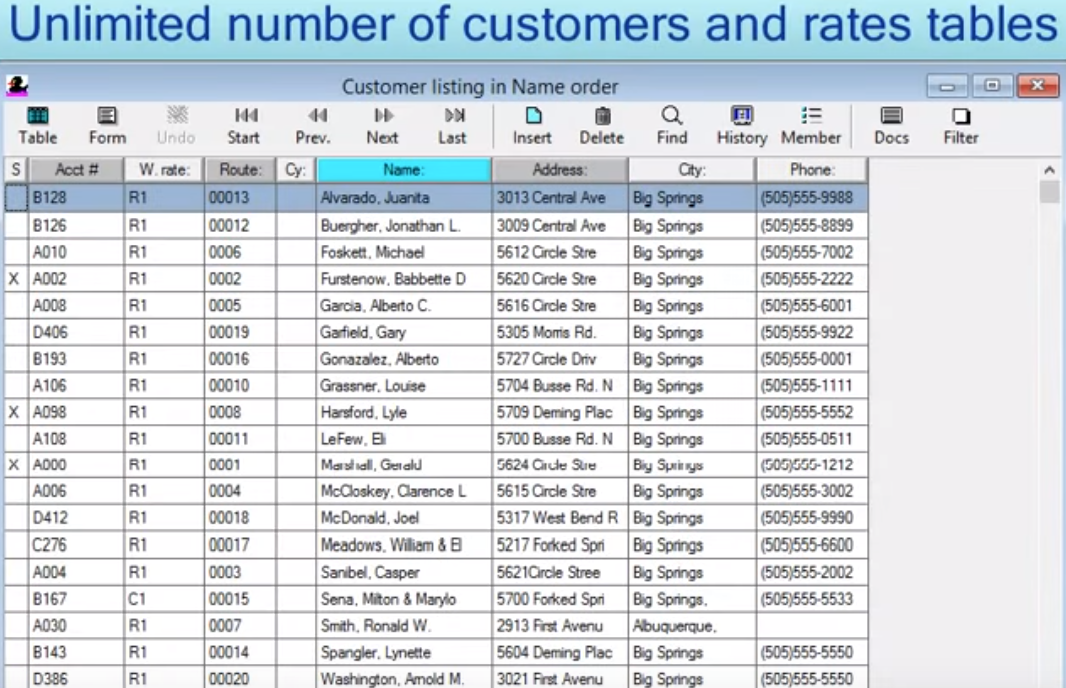Image resolution: width=1066 pixels, height=688 pixels.
Task: Go to Prev. record
Action: [313, 126]
